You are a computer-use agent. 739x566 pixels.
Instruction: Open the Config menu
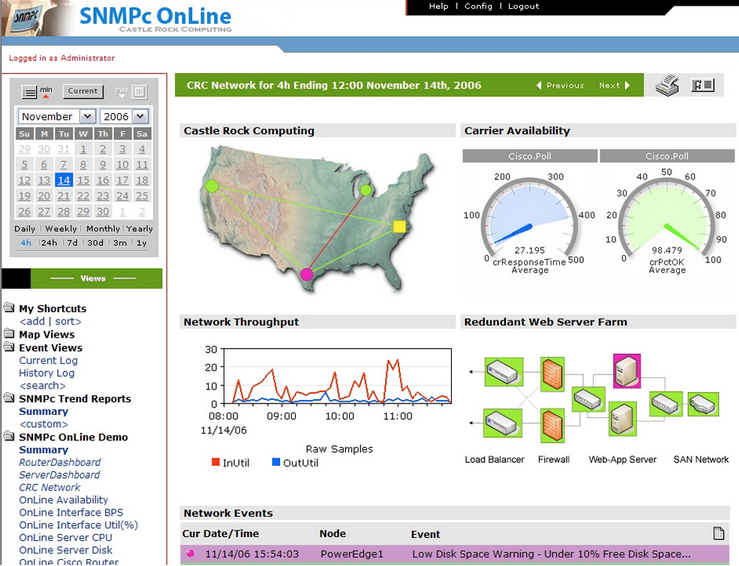pyautogui.click(x=478, y=6)
